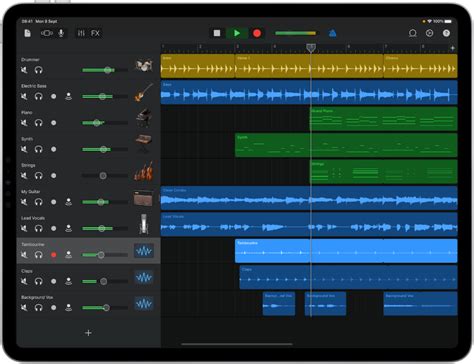Adjust the Background Vox volume slider

pyautogui.click(x=105, y=307)
